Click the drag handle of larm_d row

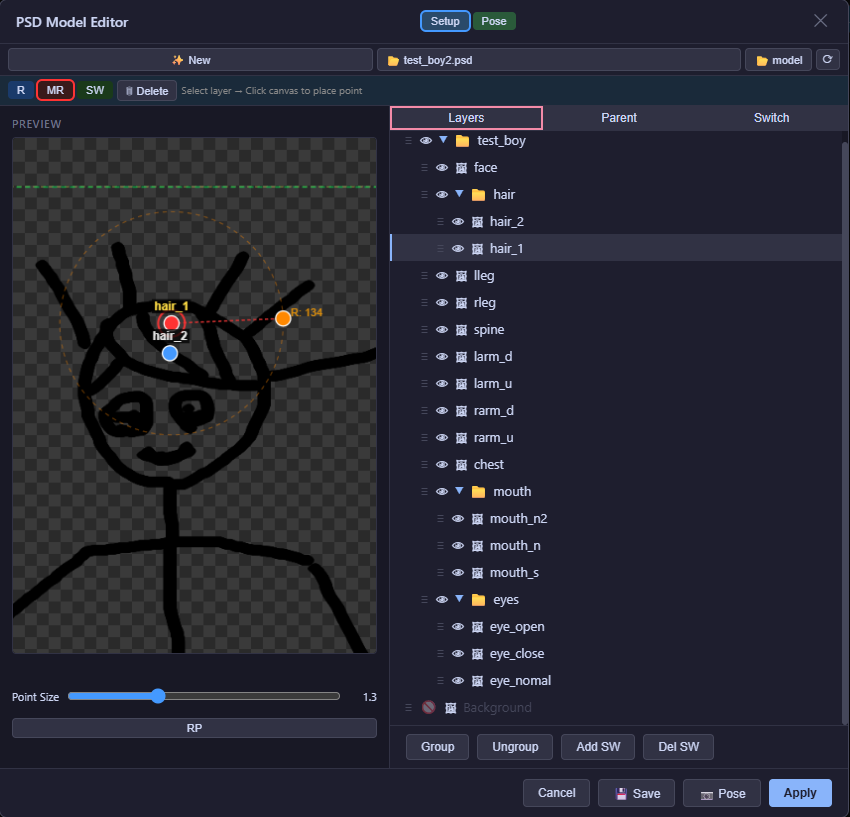tap(424, 357)
